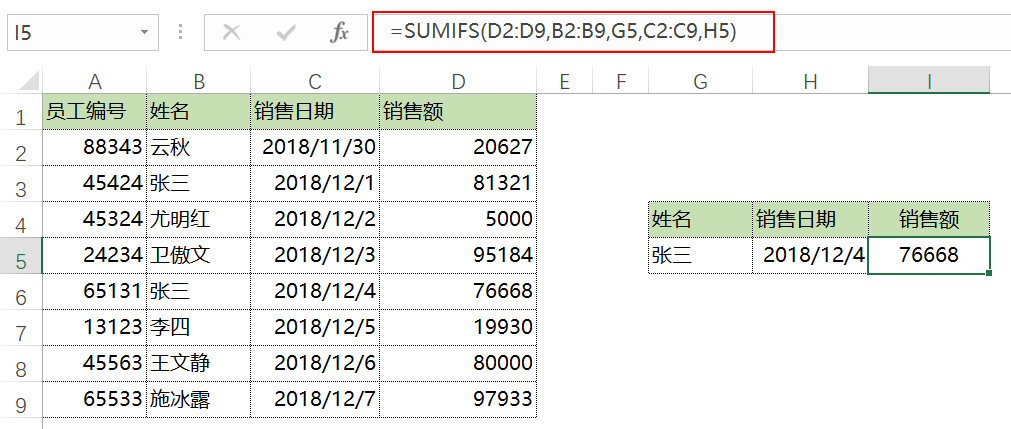The height and width of the screenshot is (429, 1011).
Task: Select column D header
Action: coord(458,81)
